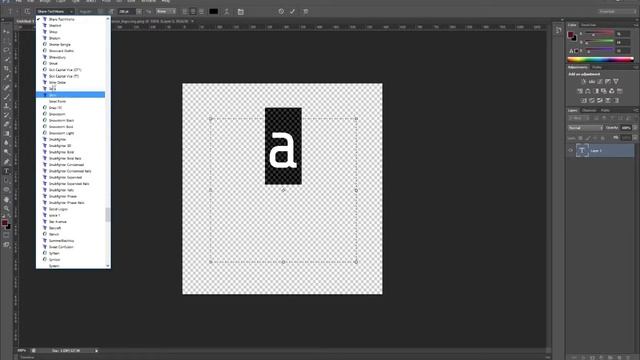
Task: Toggle lock image pixels
Action: 588,138
